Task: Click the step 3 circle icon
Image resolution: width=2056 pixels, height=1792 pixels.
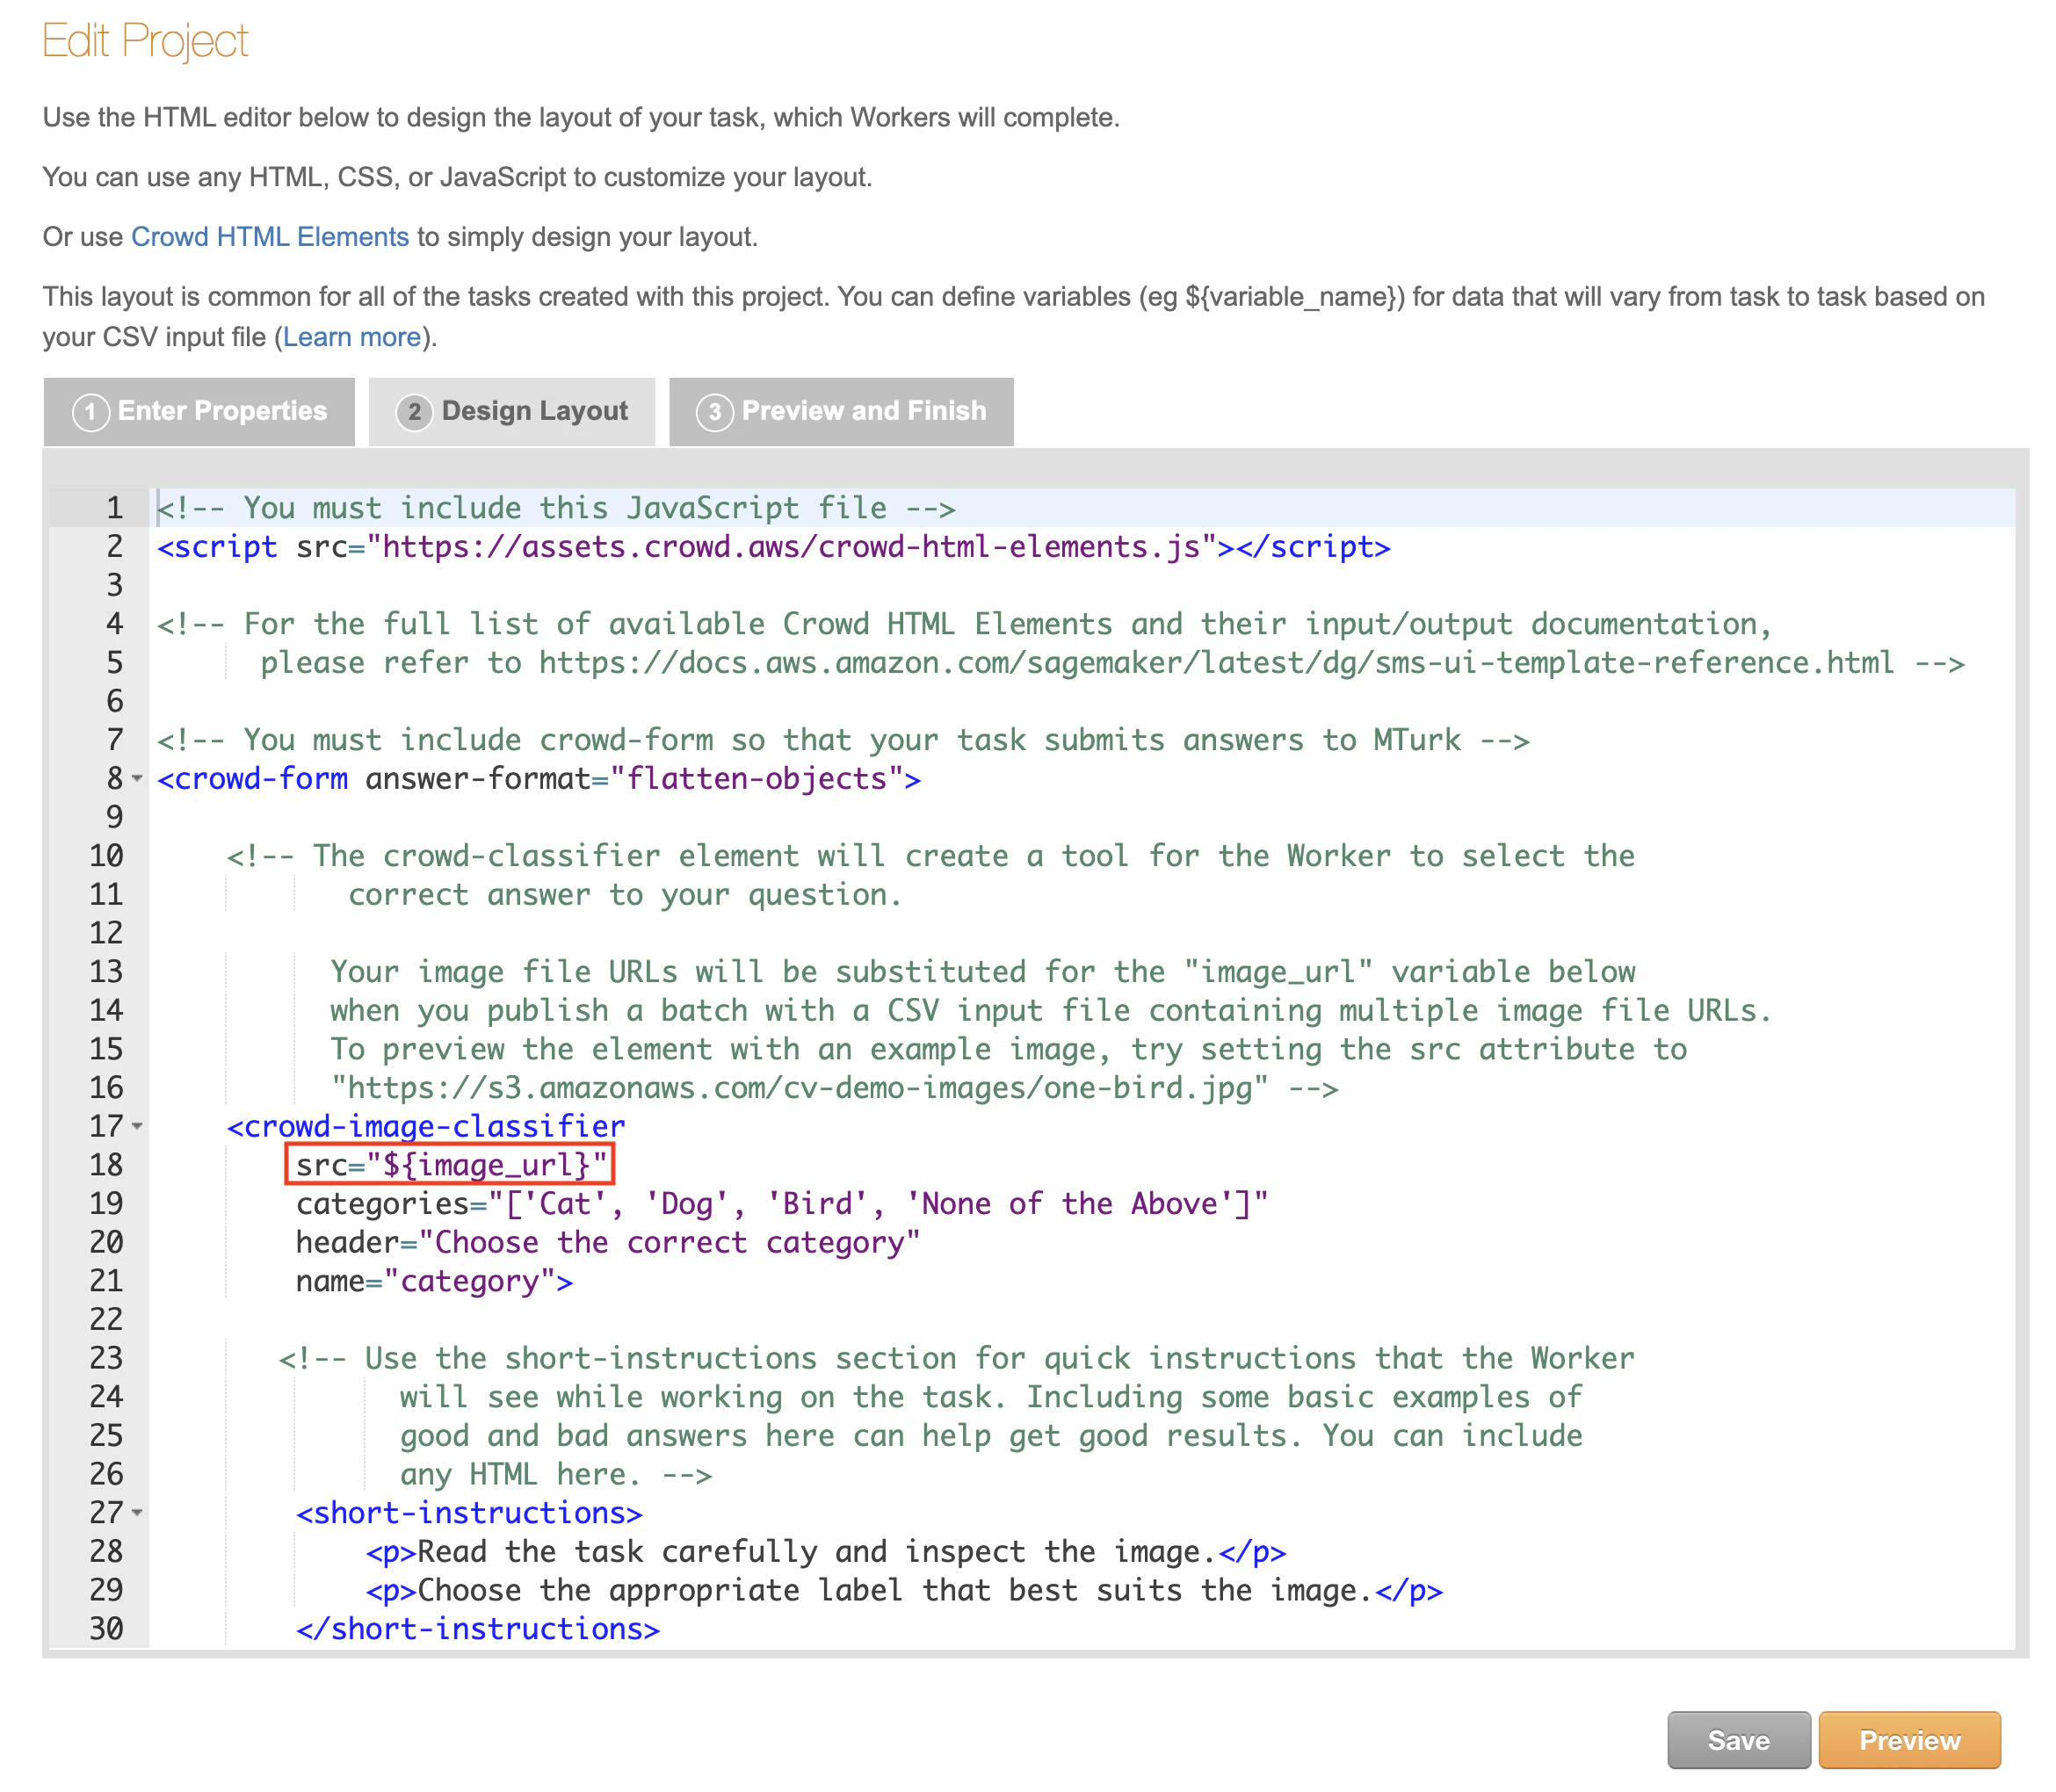Action: [714, 412]
